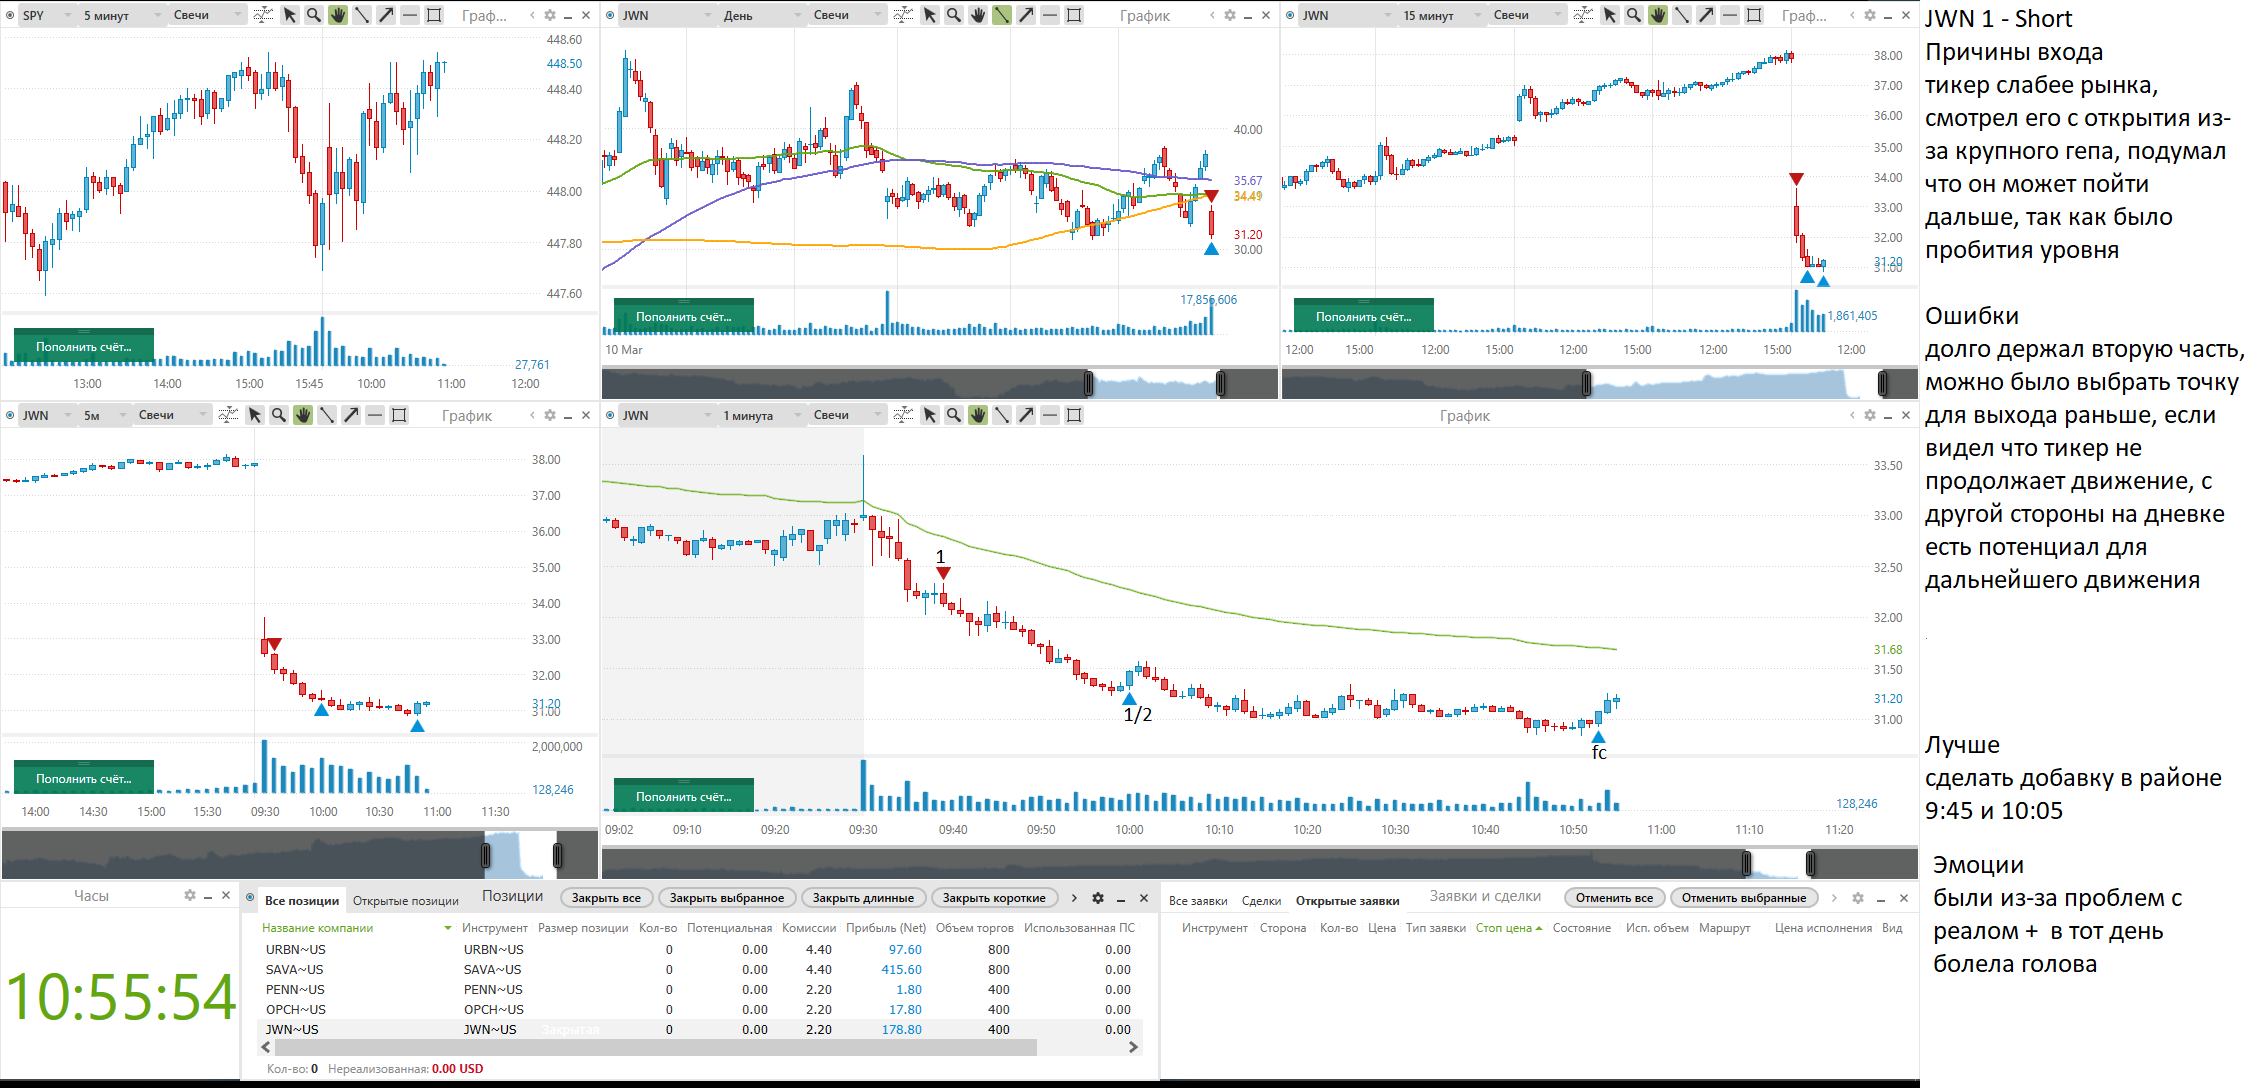Image resolution: width=2244 pixels, height=1088 pixels.
Task: Open the Свечи chart type dropdown in daily chart
Action: click(847, 15)
